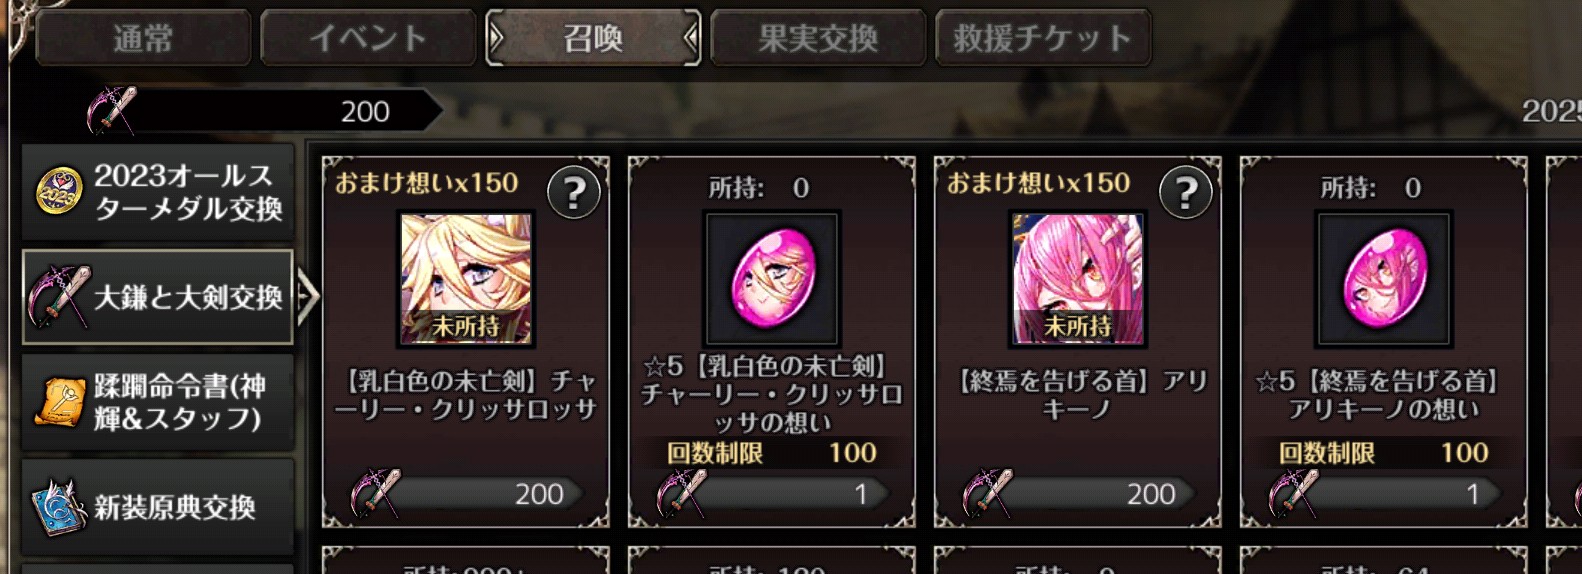The width and height of the screenshot is (1582, 574).
Task: Buy Charlie Chrysalossa for 200 scythes
Action: click(x=466, y=493)
